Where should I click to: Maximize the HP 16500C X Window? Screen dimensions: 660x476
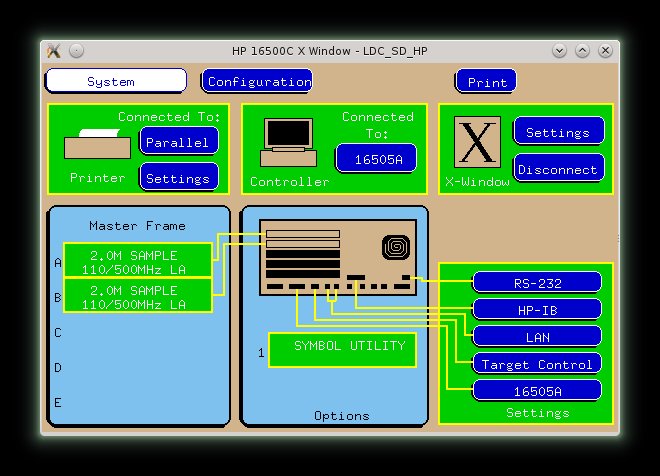point(582,51)
